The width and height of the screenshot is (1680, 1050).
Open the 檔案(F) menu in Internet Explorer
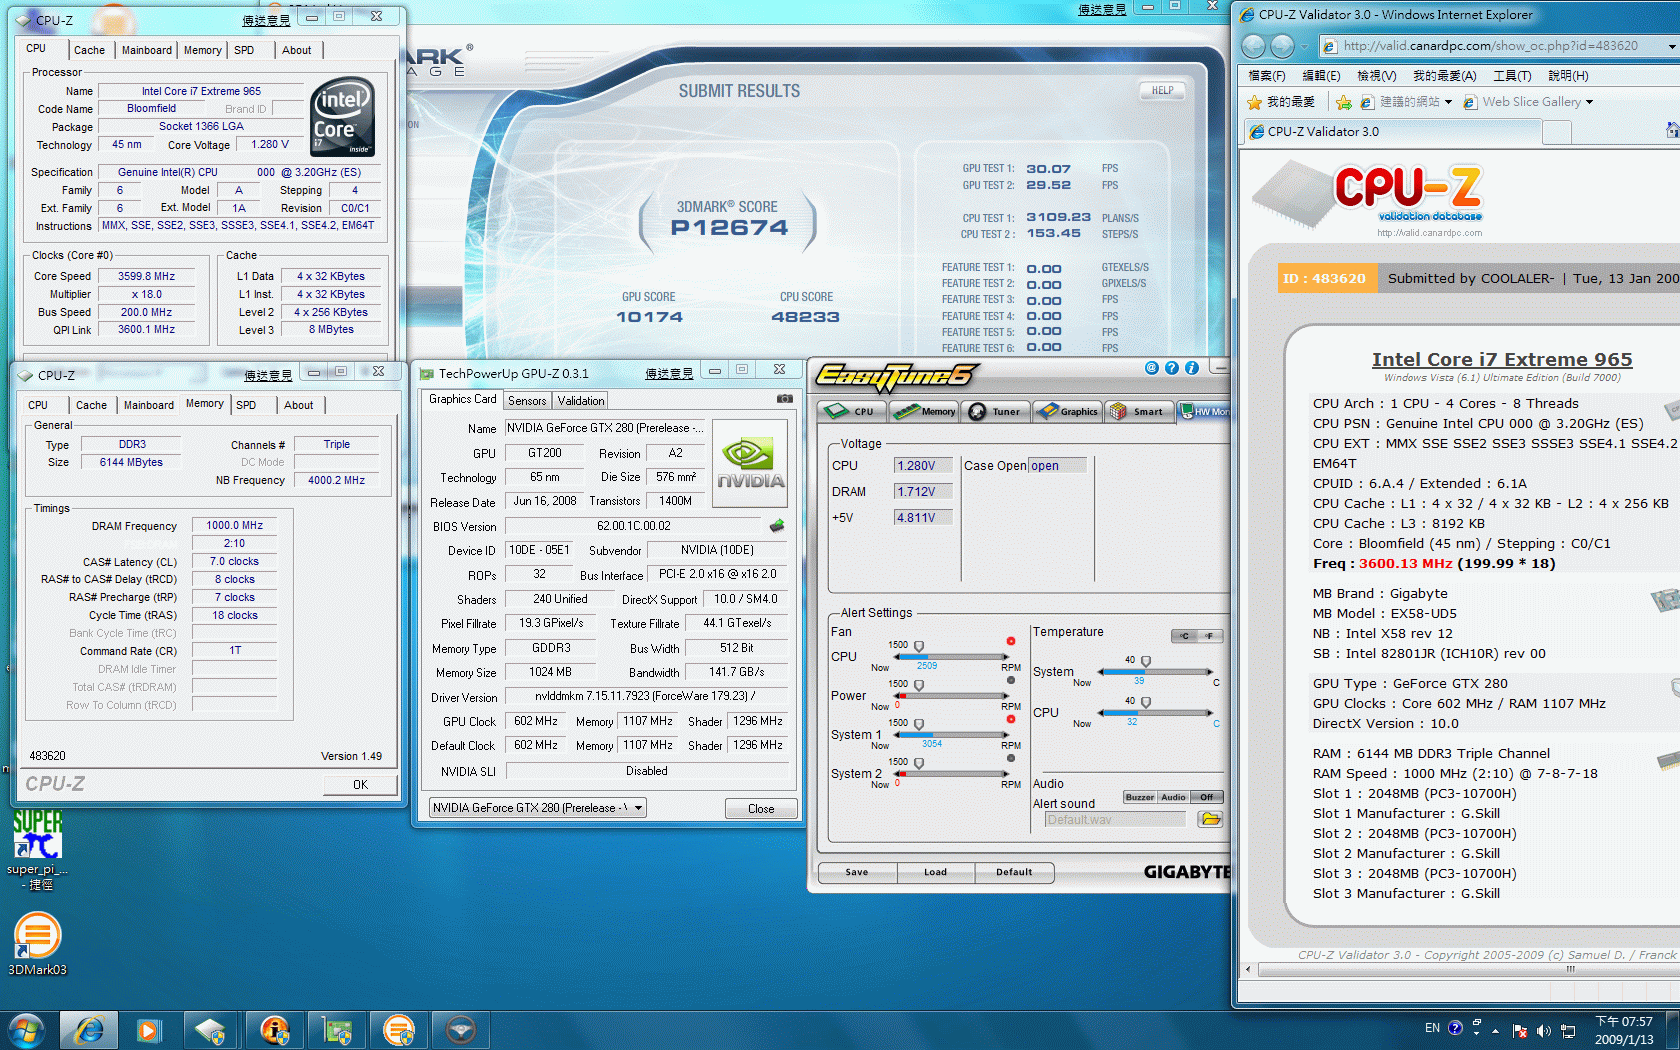pyautogui.click(x=1267, y=76)
